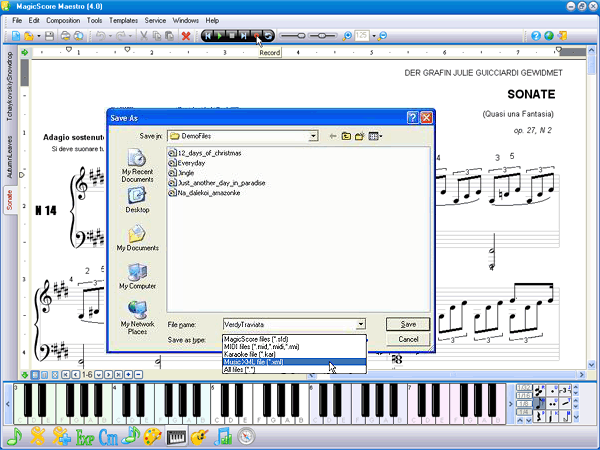Select the rest symbol button
Screen dimensions: 600x450
540,416
